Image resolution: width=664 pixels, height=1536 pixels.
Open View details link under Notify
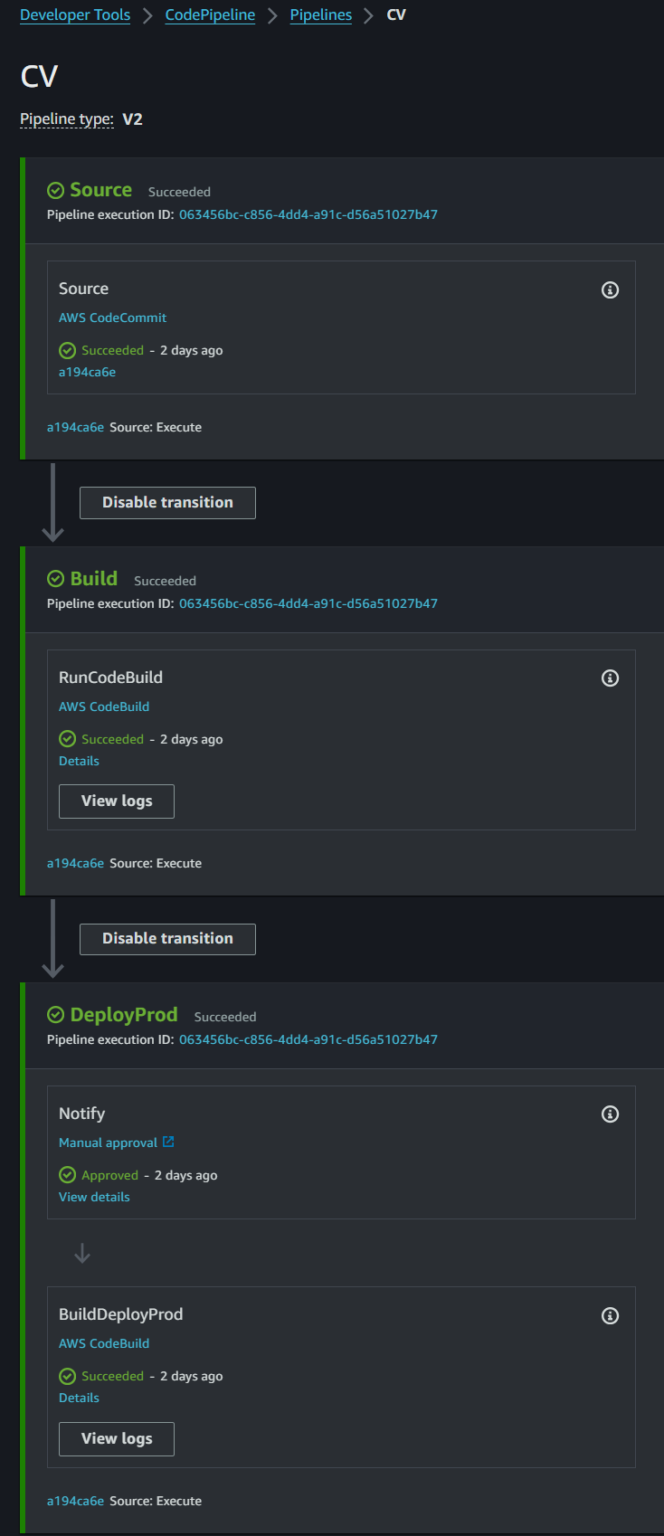click(94, 1197)
